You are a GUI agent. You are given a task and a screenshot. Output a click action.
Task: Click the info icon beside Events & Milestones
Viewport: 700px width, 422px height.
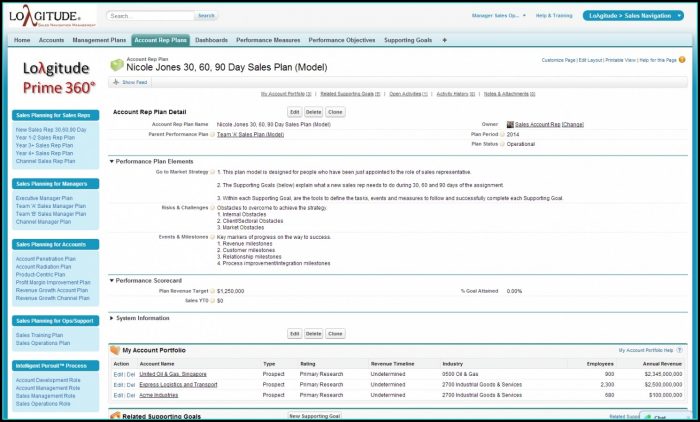pos(212,237)
